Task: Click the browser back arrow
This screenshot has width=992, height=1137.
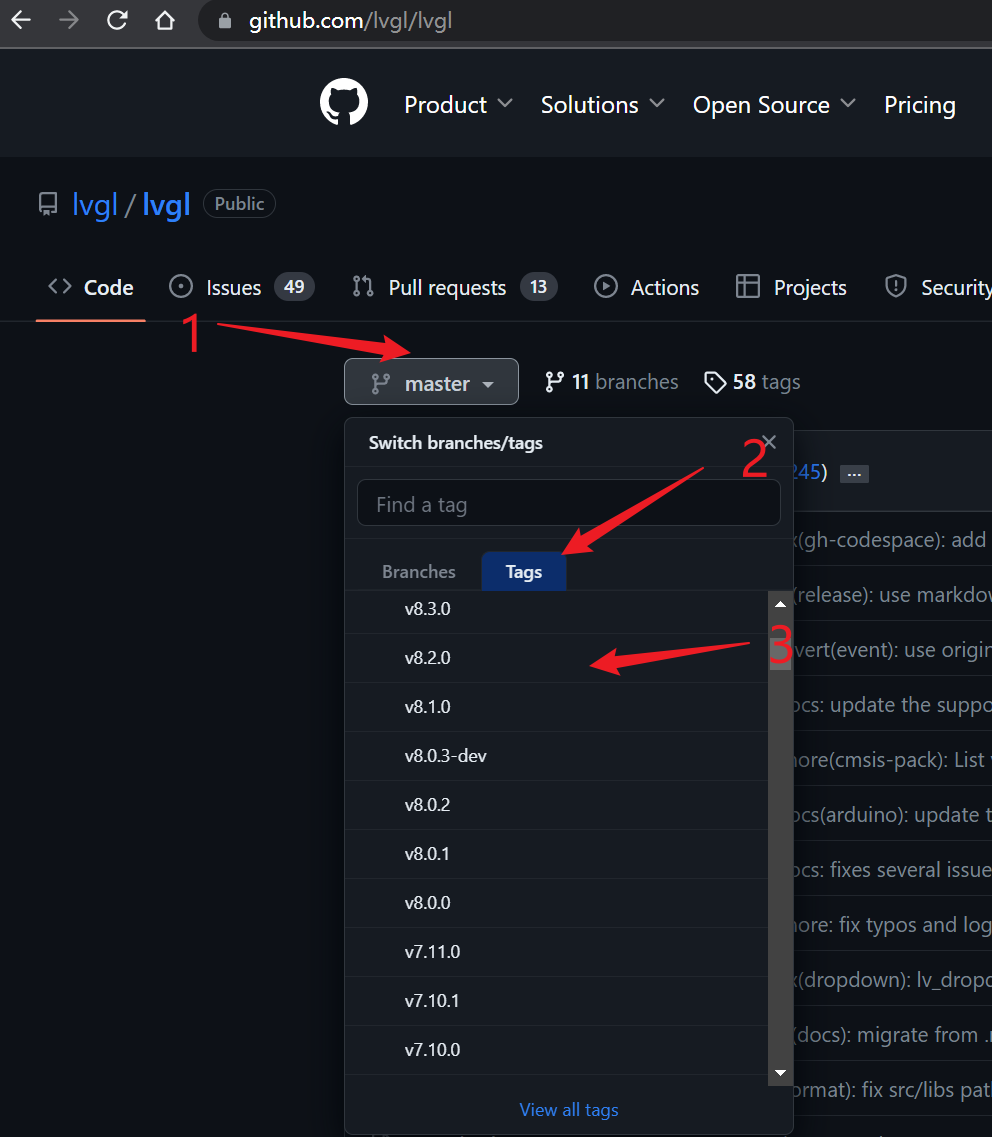Action: pos(21,20)
